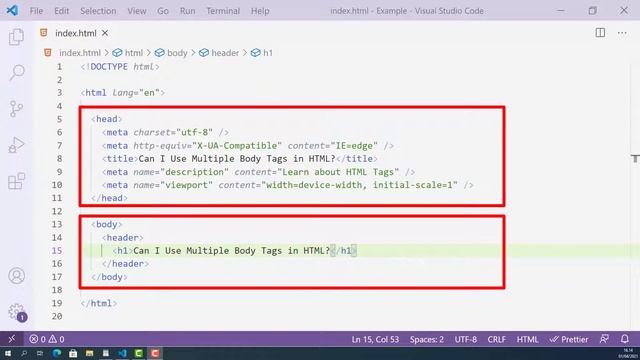640x360 pixels.
Task: Open the Terminal menu
Action: point(223,11)
